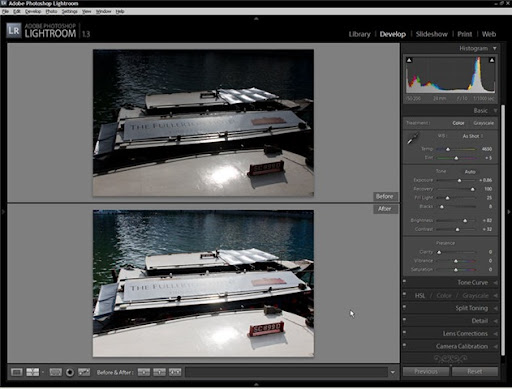Click the LR Lightroom logo badge
Image resolution: width=512 pixels, height=389 pixels.
tap(14, 31)
